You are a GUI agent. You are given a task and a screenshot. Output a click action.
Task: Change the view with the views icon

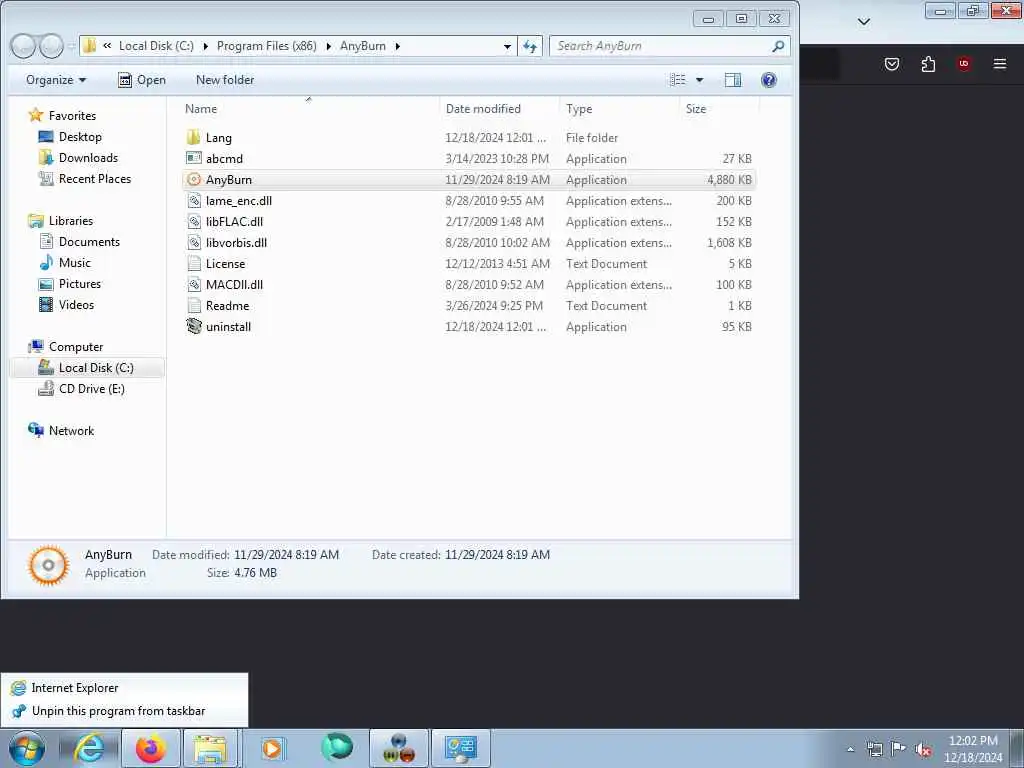coord(678,80)
